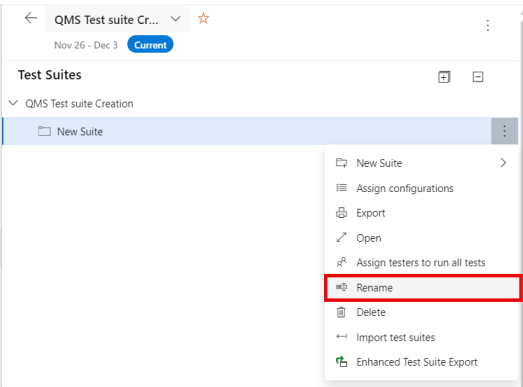Screen dimensions: 523x387
Task: Choose Delete from the context menu
Action: tap(421, 312)
